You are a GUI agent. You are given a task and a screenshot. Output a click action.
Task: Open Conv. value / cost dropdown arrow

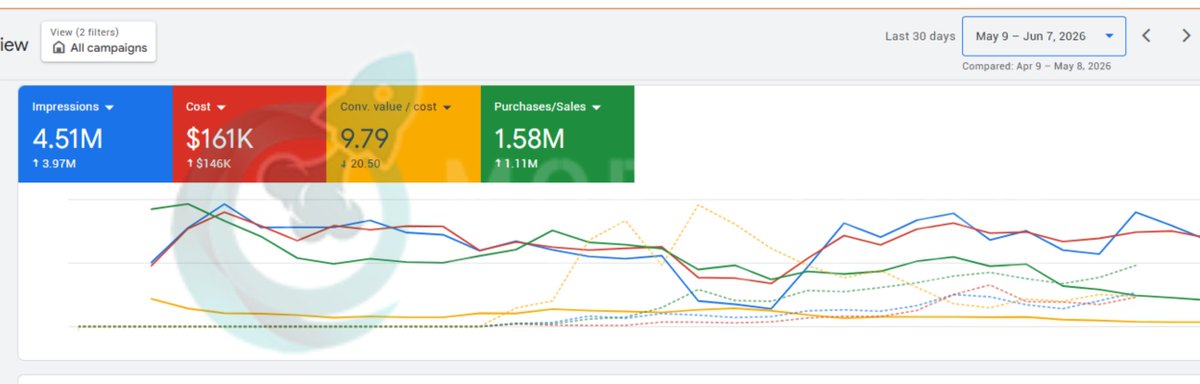click(447, 107)
